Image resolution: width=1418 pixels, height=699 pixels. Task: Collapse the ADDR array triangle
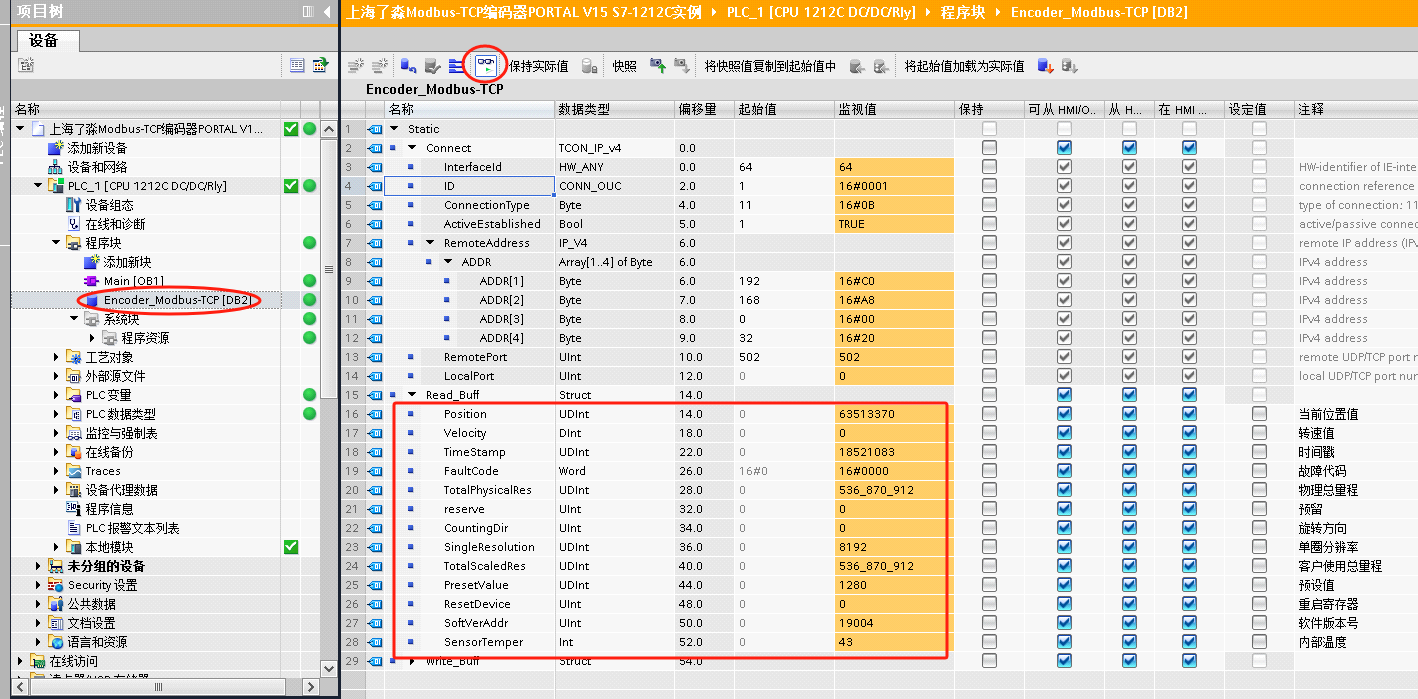pos(448,262)
